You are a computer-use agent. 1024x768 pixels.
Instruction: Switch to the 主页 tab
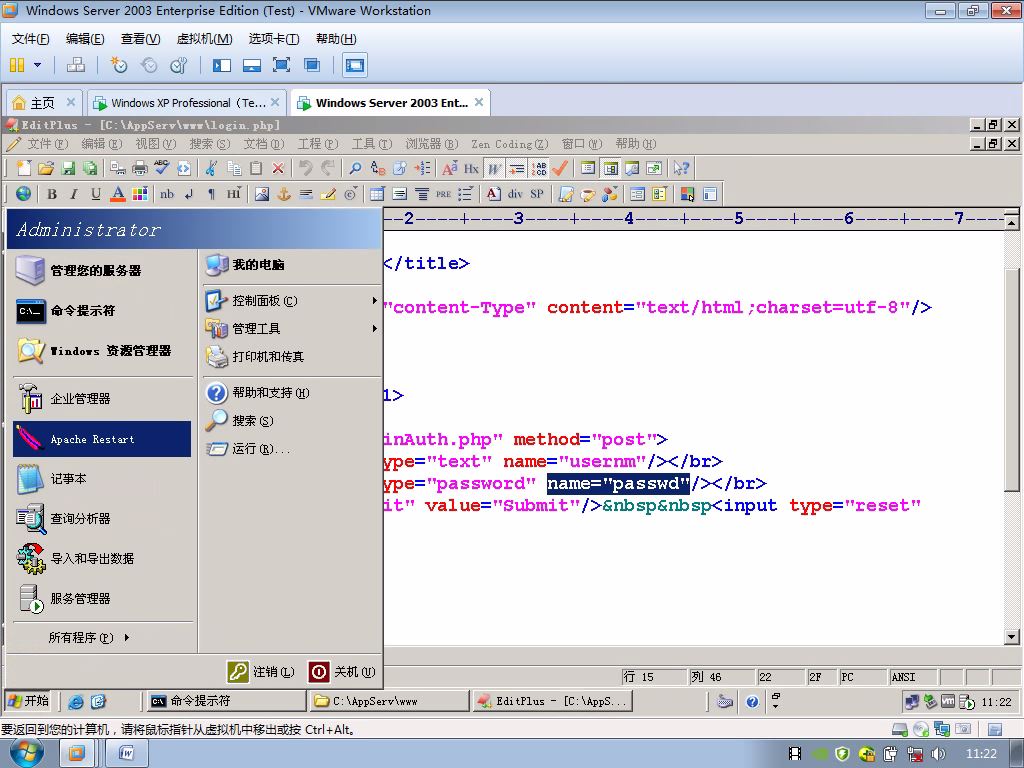coord(44,103)
